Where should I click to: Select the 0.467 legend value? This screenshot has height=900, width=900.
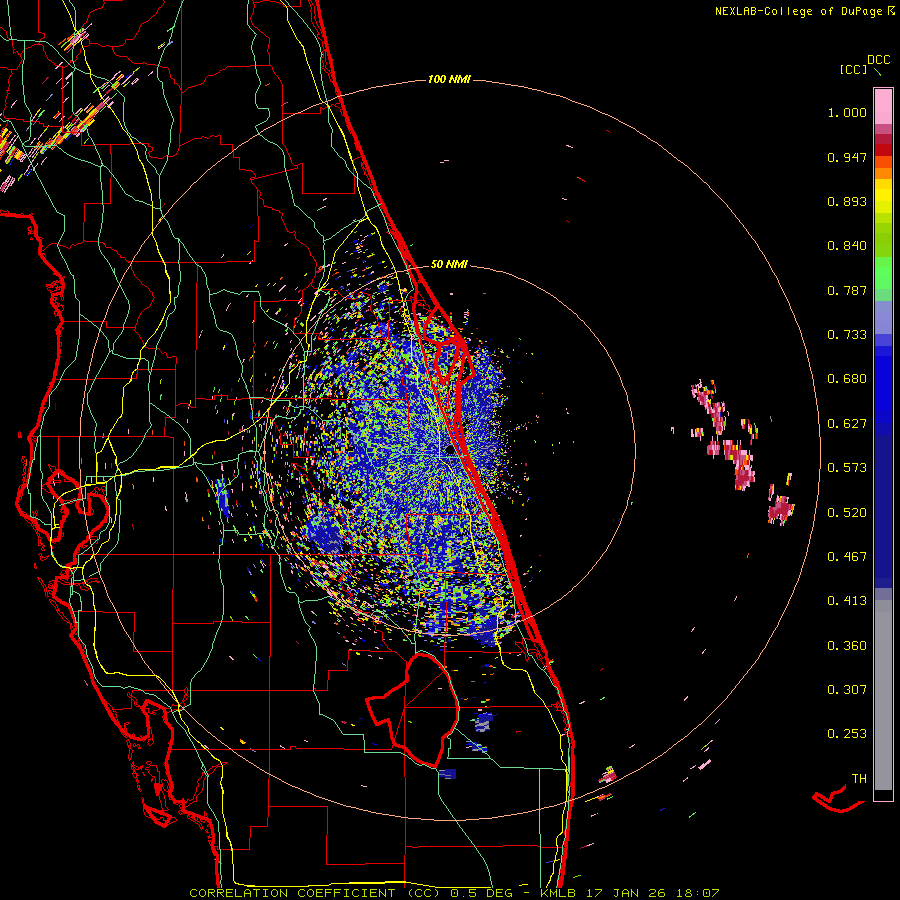pyautogui.click(x=847, y=557)
